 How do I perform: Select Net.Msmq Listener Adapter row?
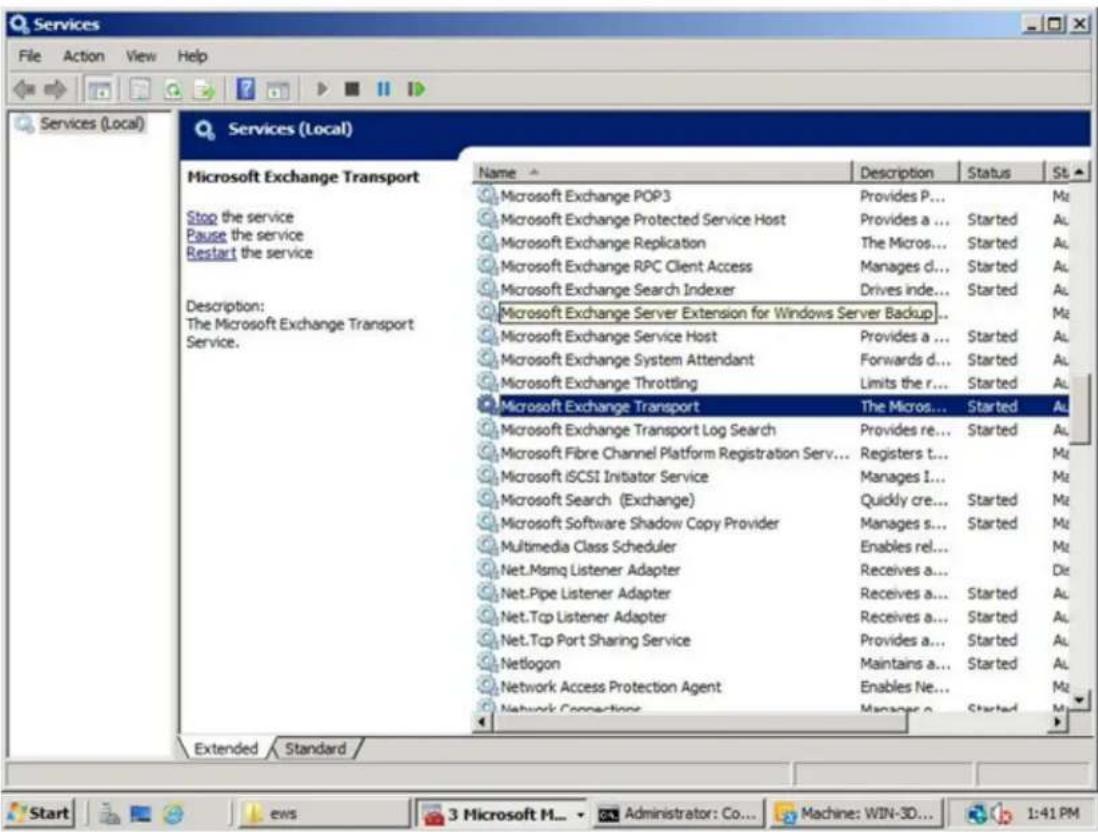772,569
